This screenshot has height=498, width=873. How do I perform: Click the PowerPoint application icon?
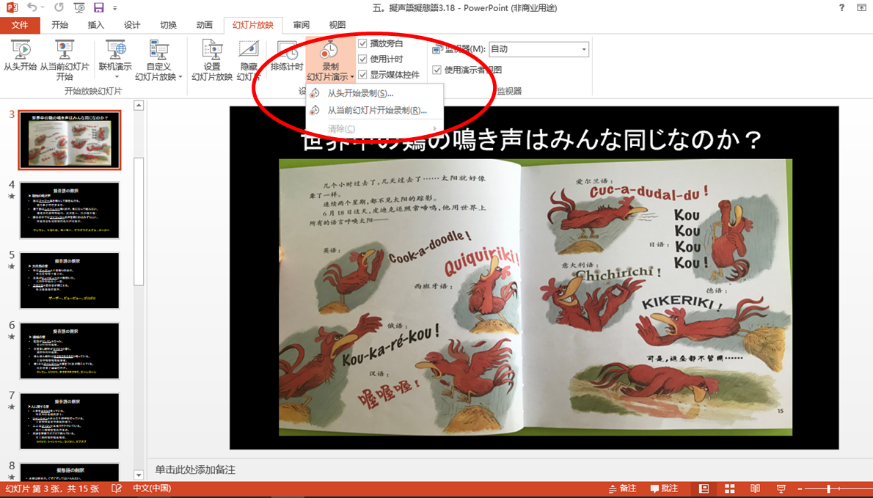point(12,8)
